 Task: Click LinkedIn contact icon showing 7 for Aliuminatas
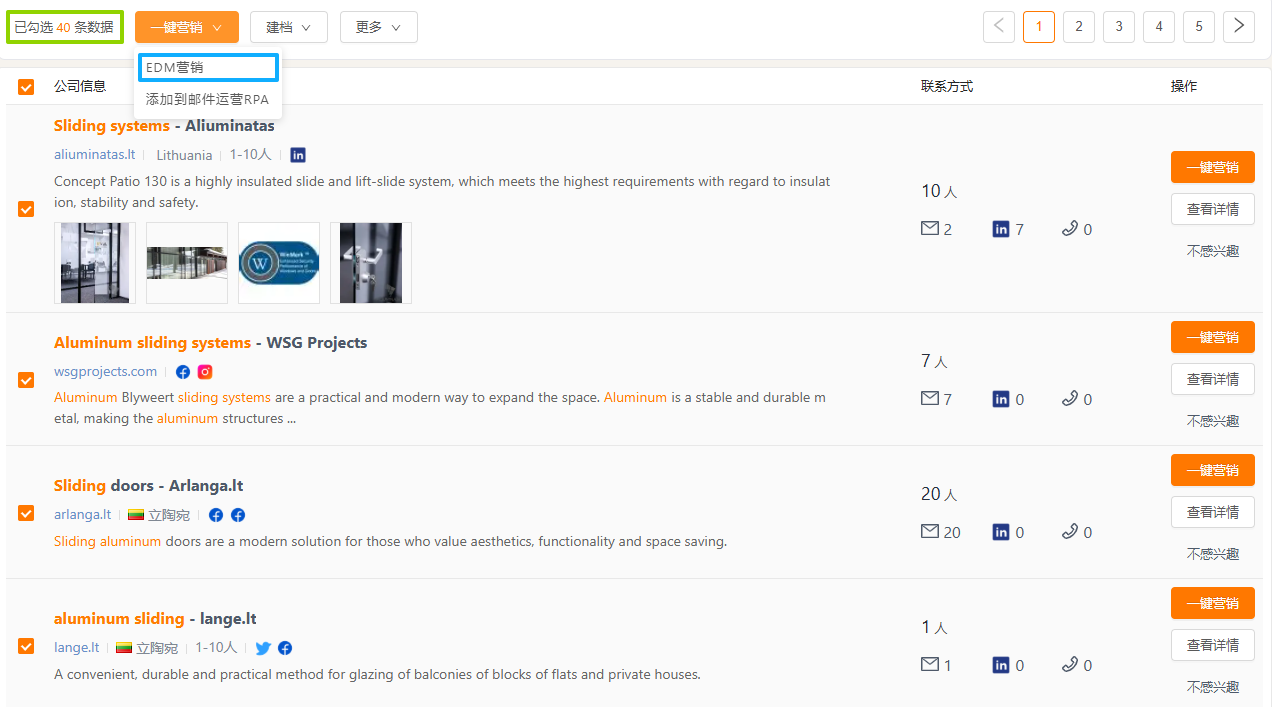(1001, 229)
